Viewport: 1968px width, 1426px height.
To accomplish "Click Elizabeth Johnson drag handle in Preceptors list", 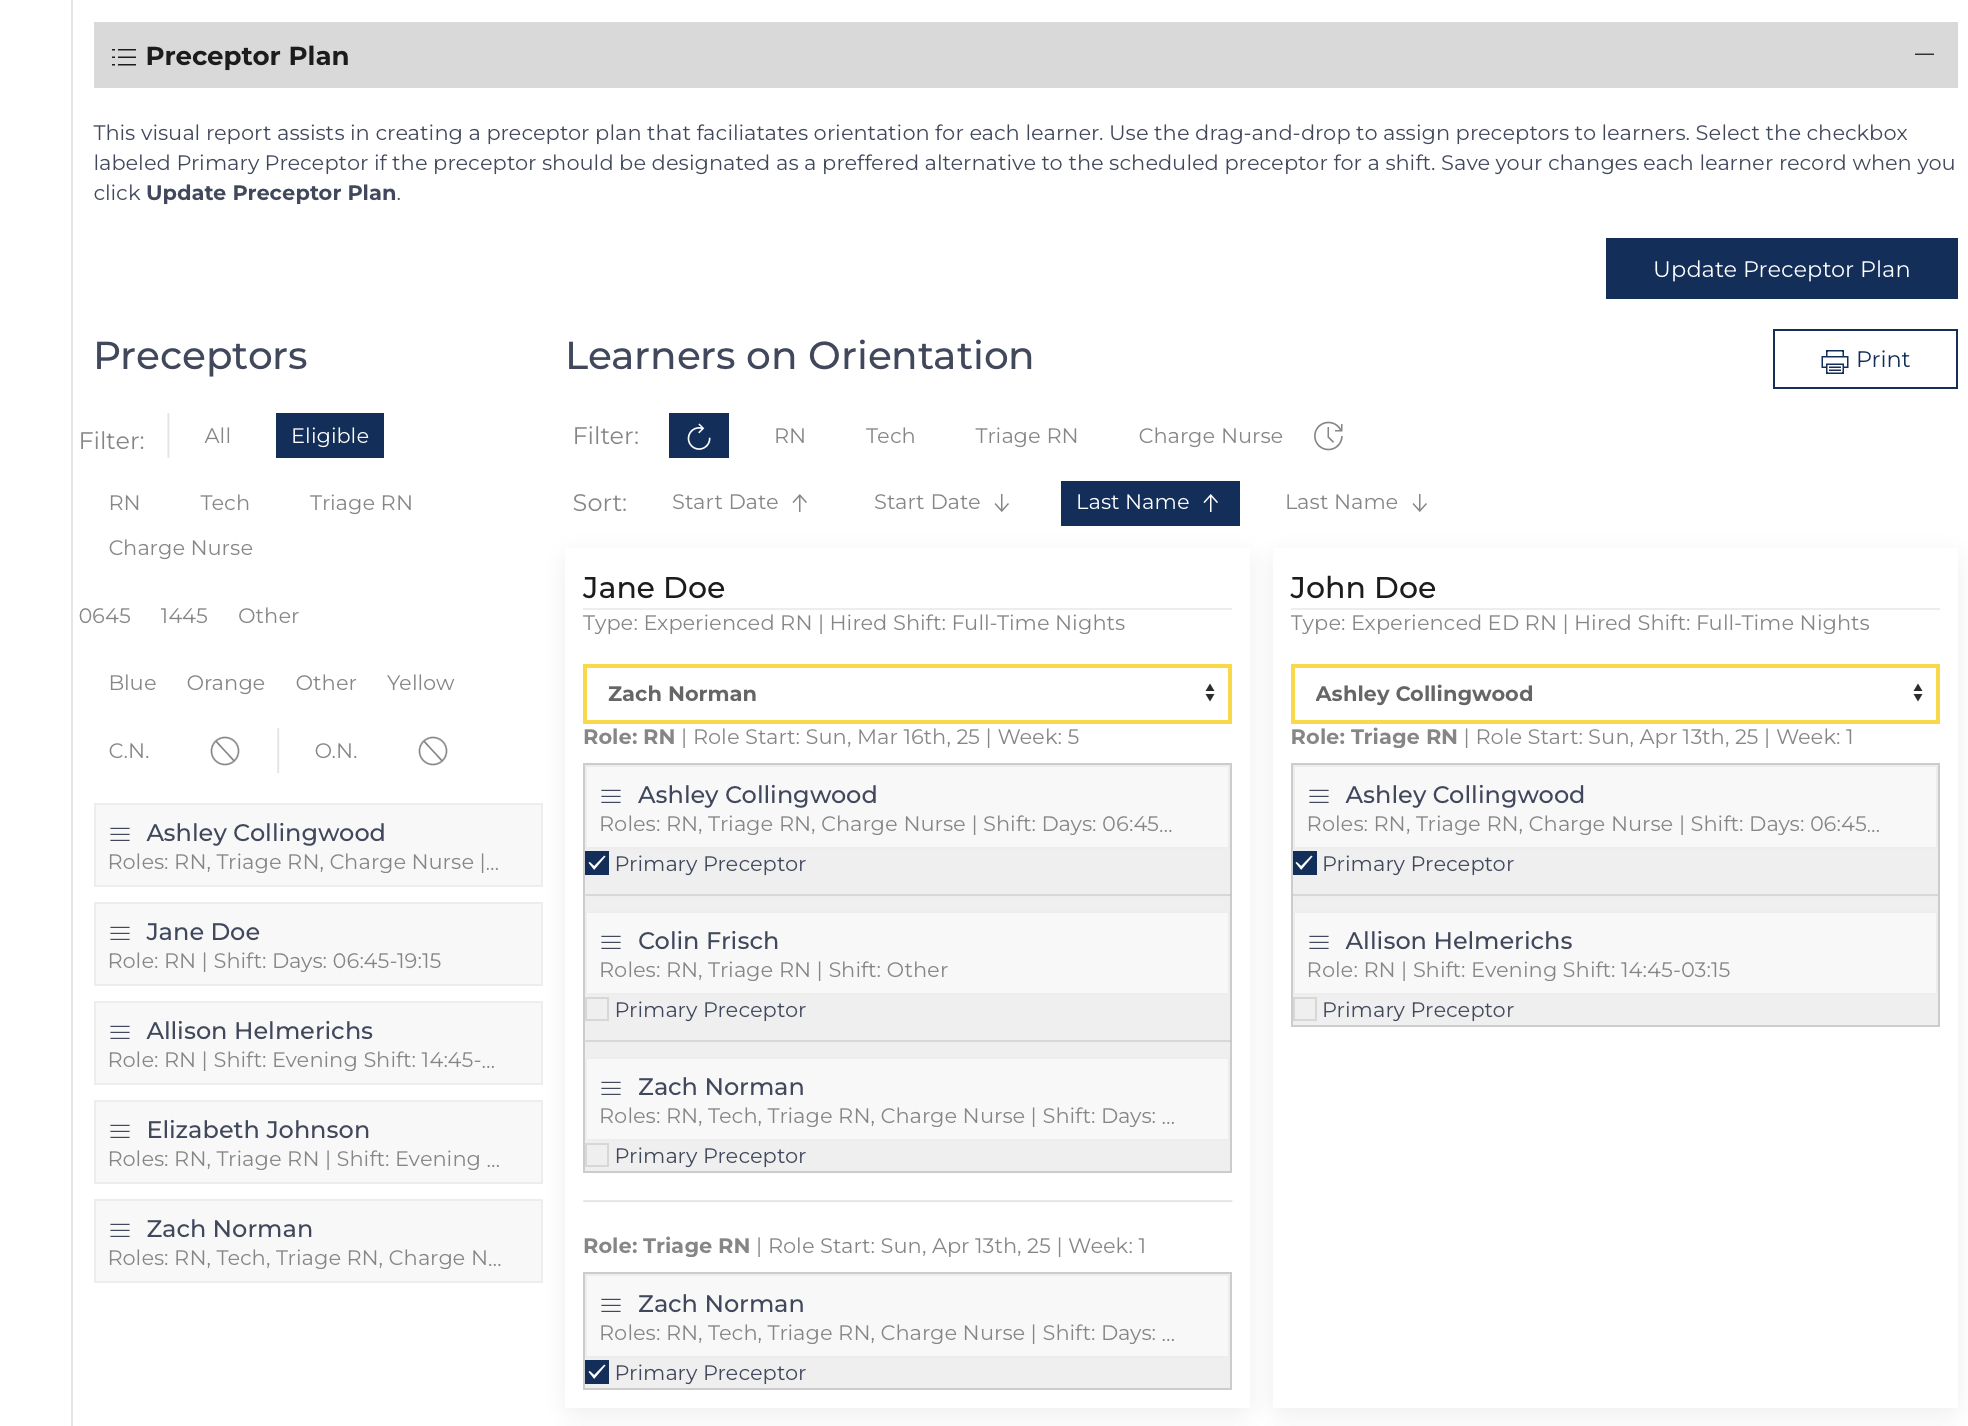I will pyautogui.click(x=120, y=1131).
